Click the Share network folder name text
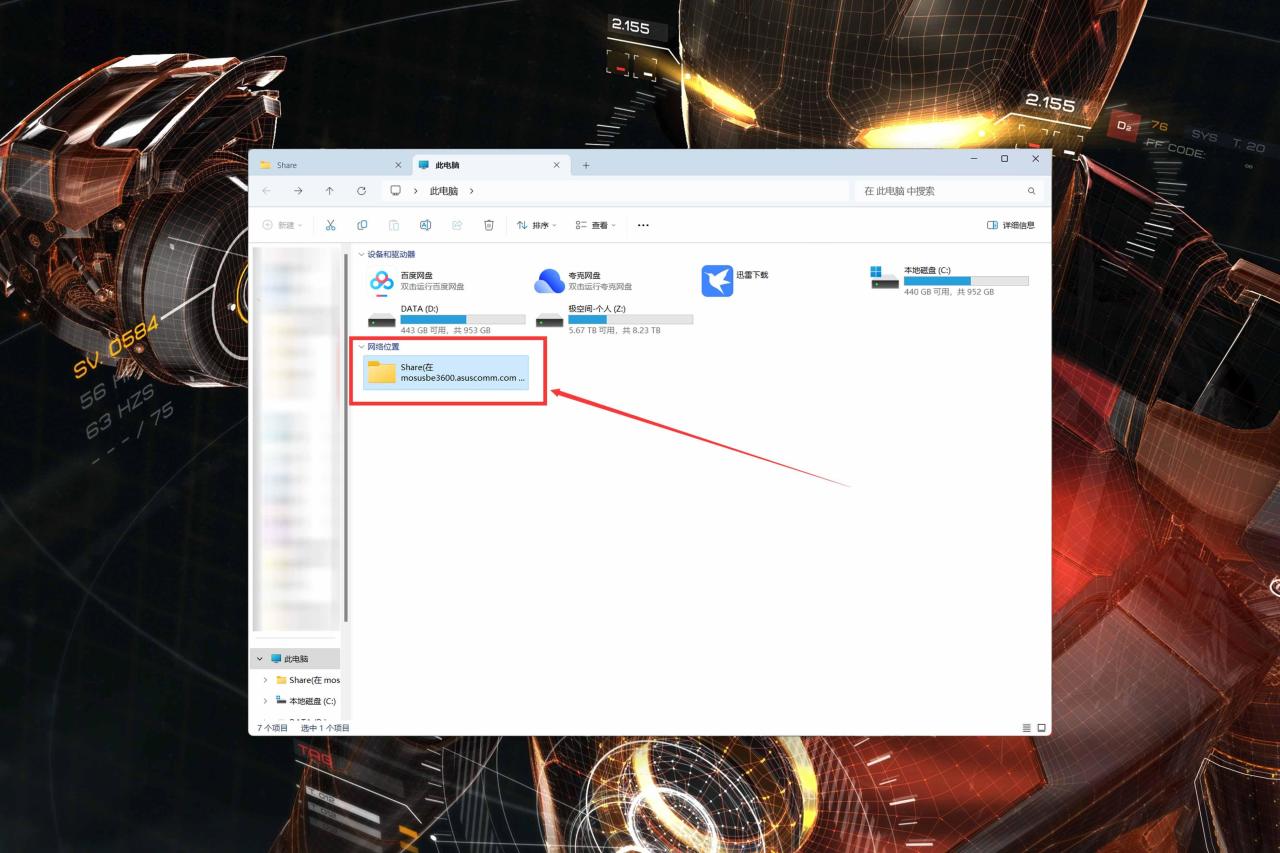The width and height of the screenshot is (1280, 853). [x=463, y=373]
